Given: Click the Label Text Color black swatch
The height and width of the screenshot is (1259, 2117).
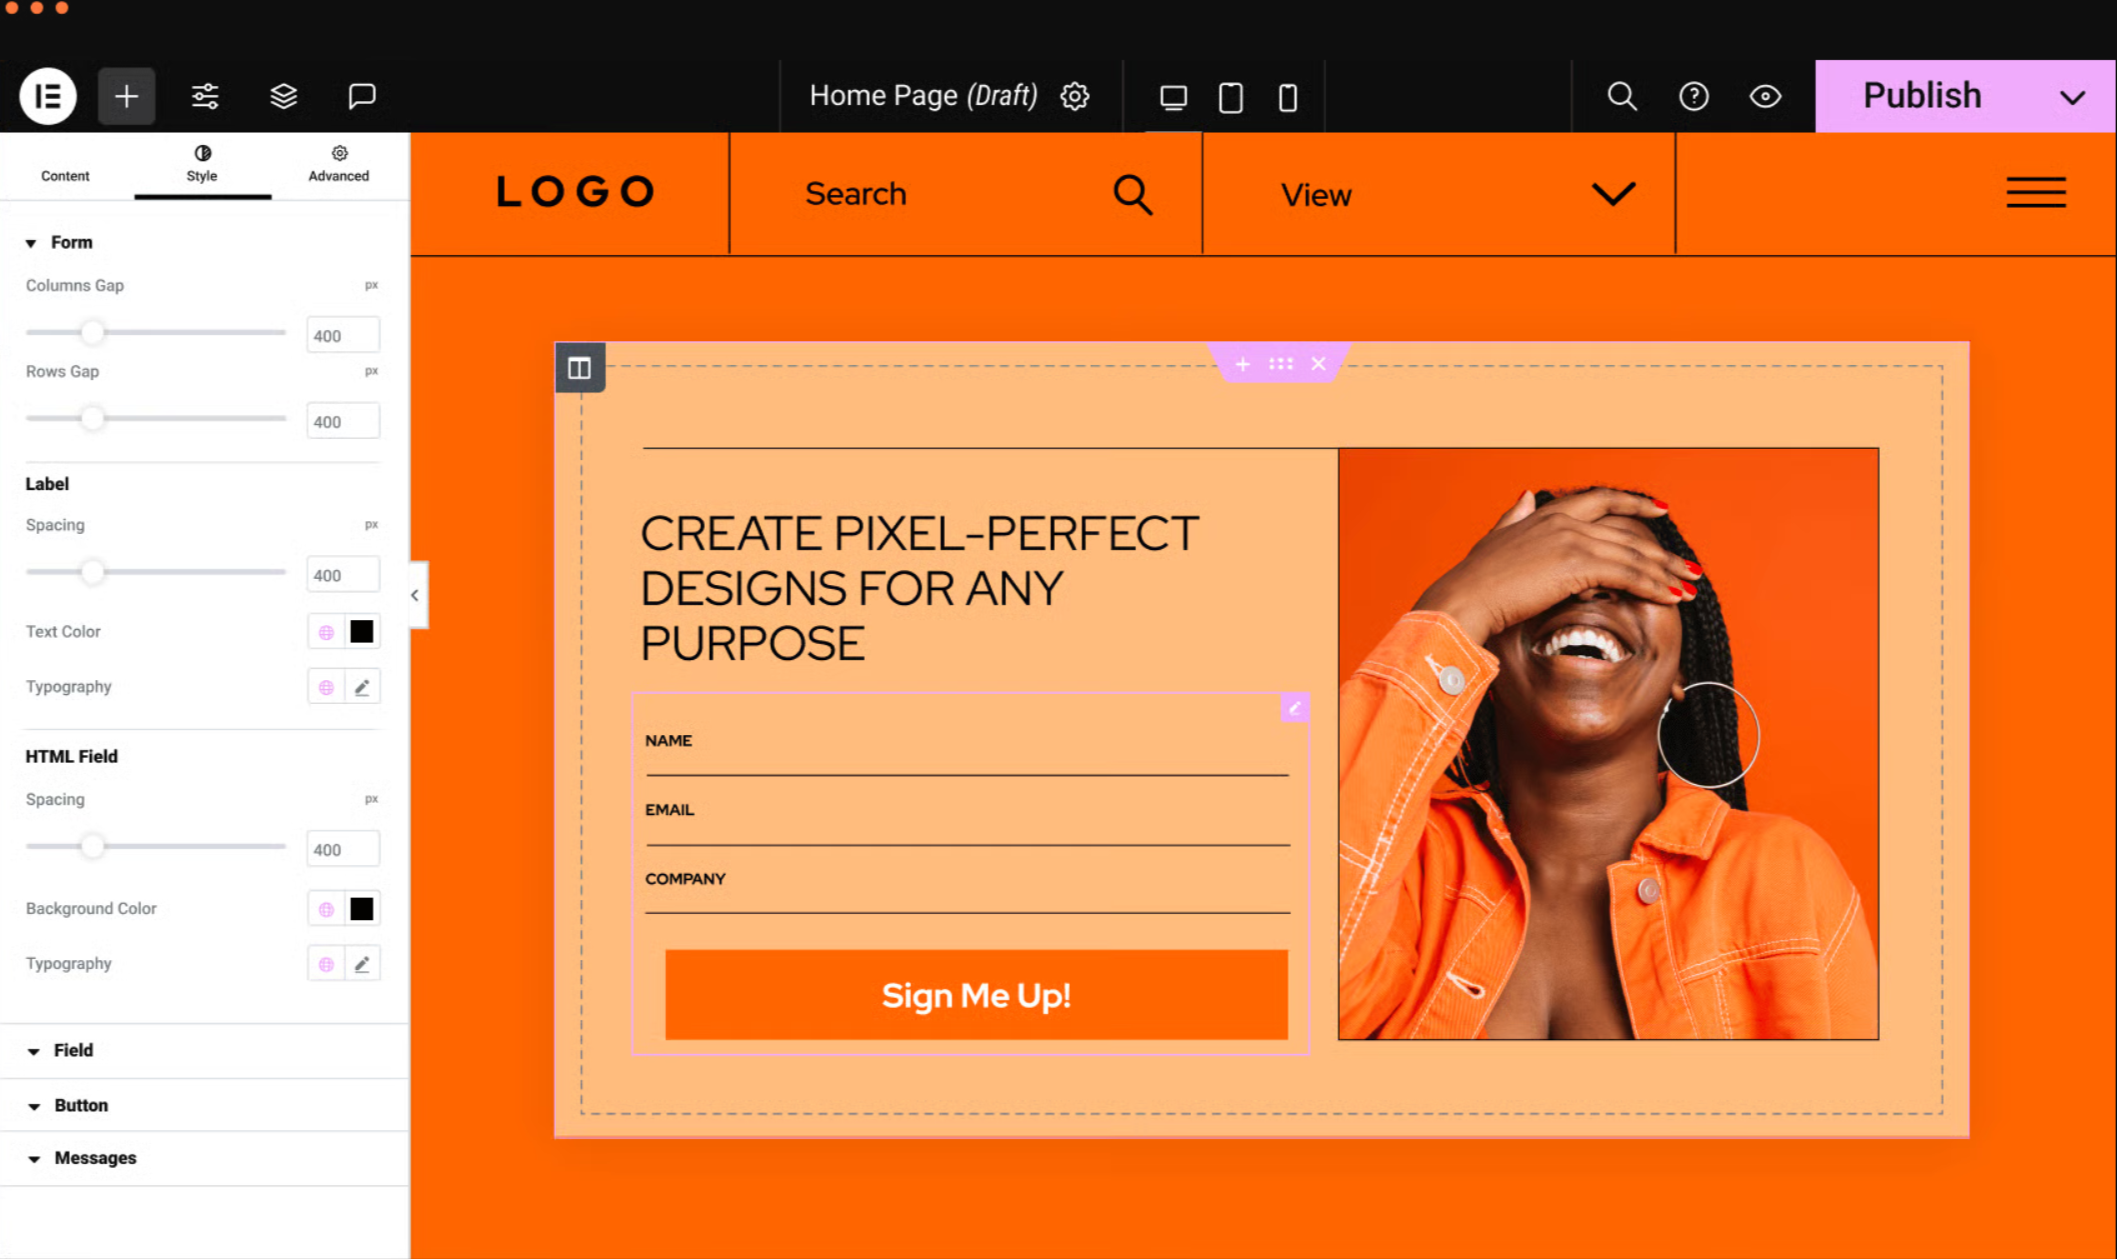Looking at the screenshot, I should tap(362, 631).
